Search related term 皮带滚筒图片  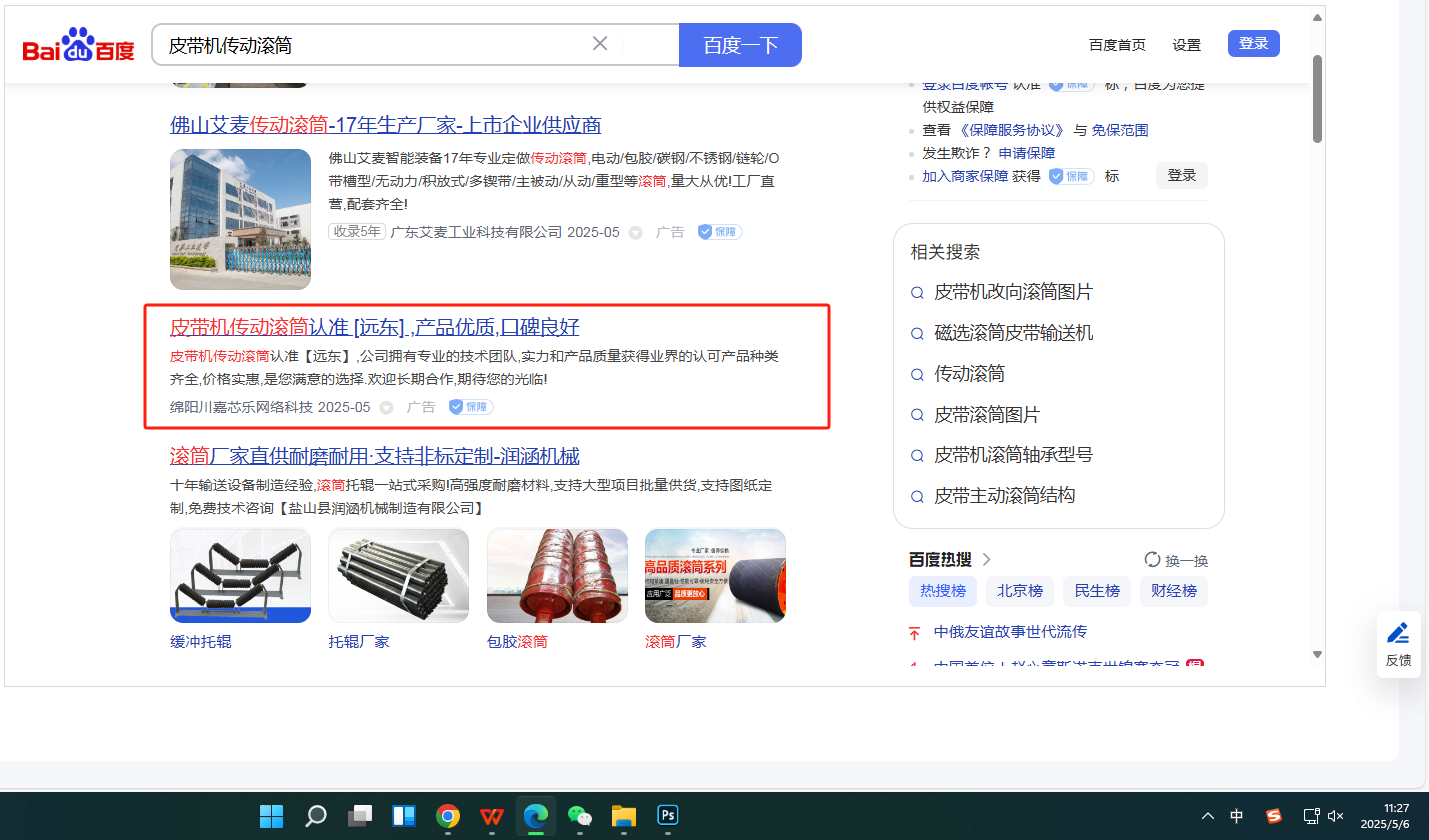(987, 415)
